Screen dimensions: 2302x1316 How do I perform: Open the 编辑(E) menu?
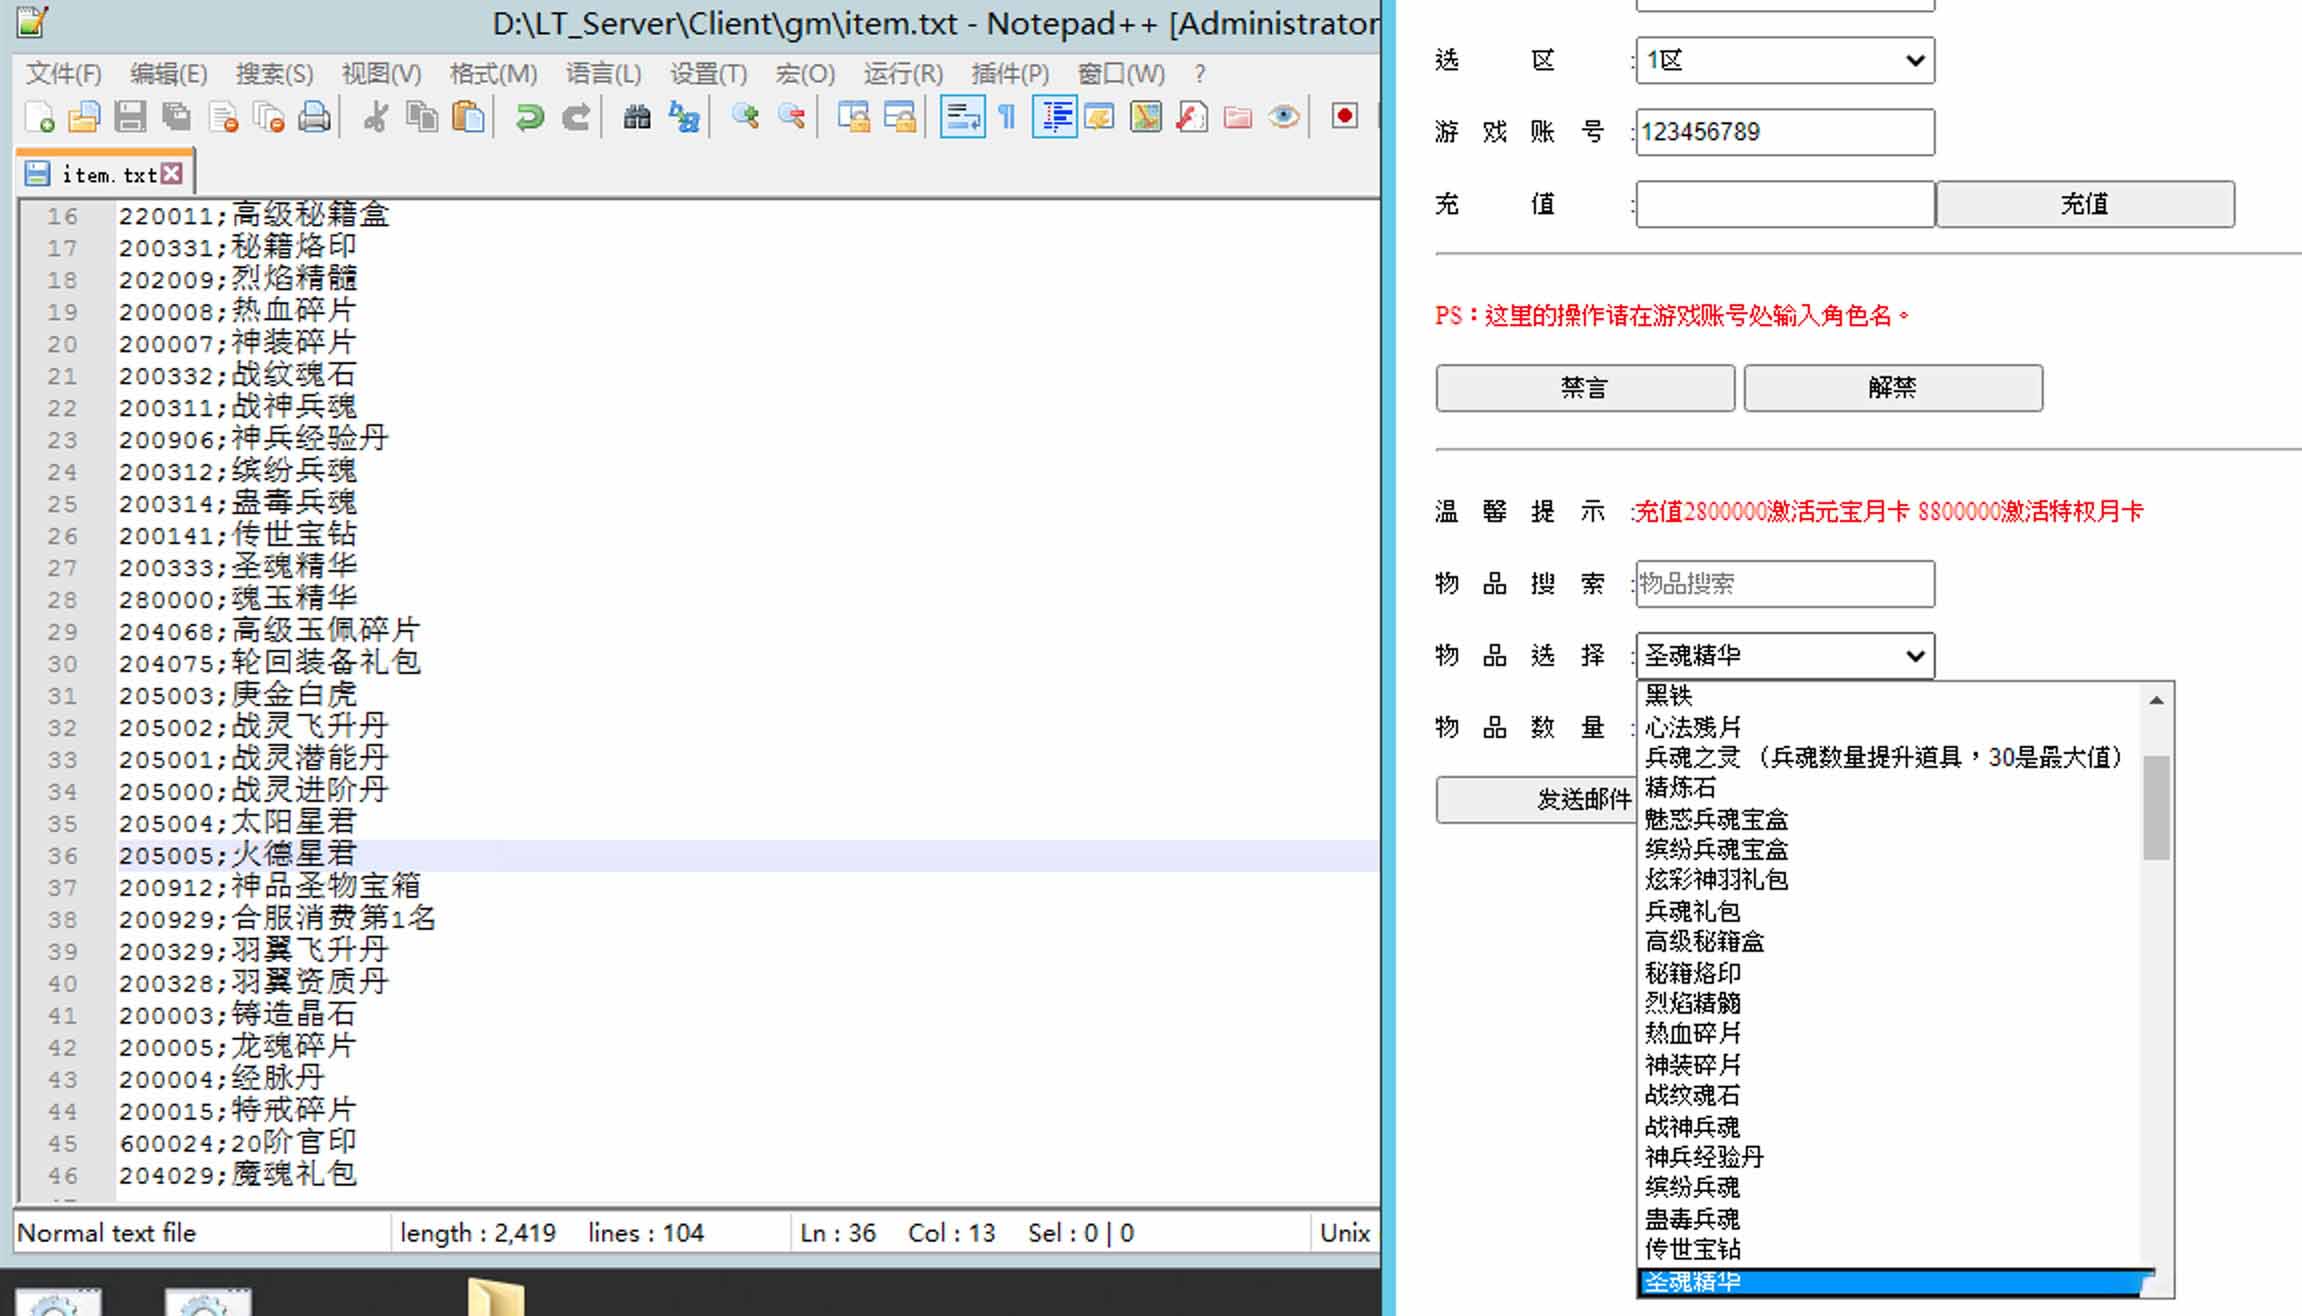click(x=168, y=73)
